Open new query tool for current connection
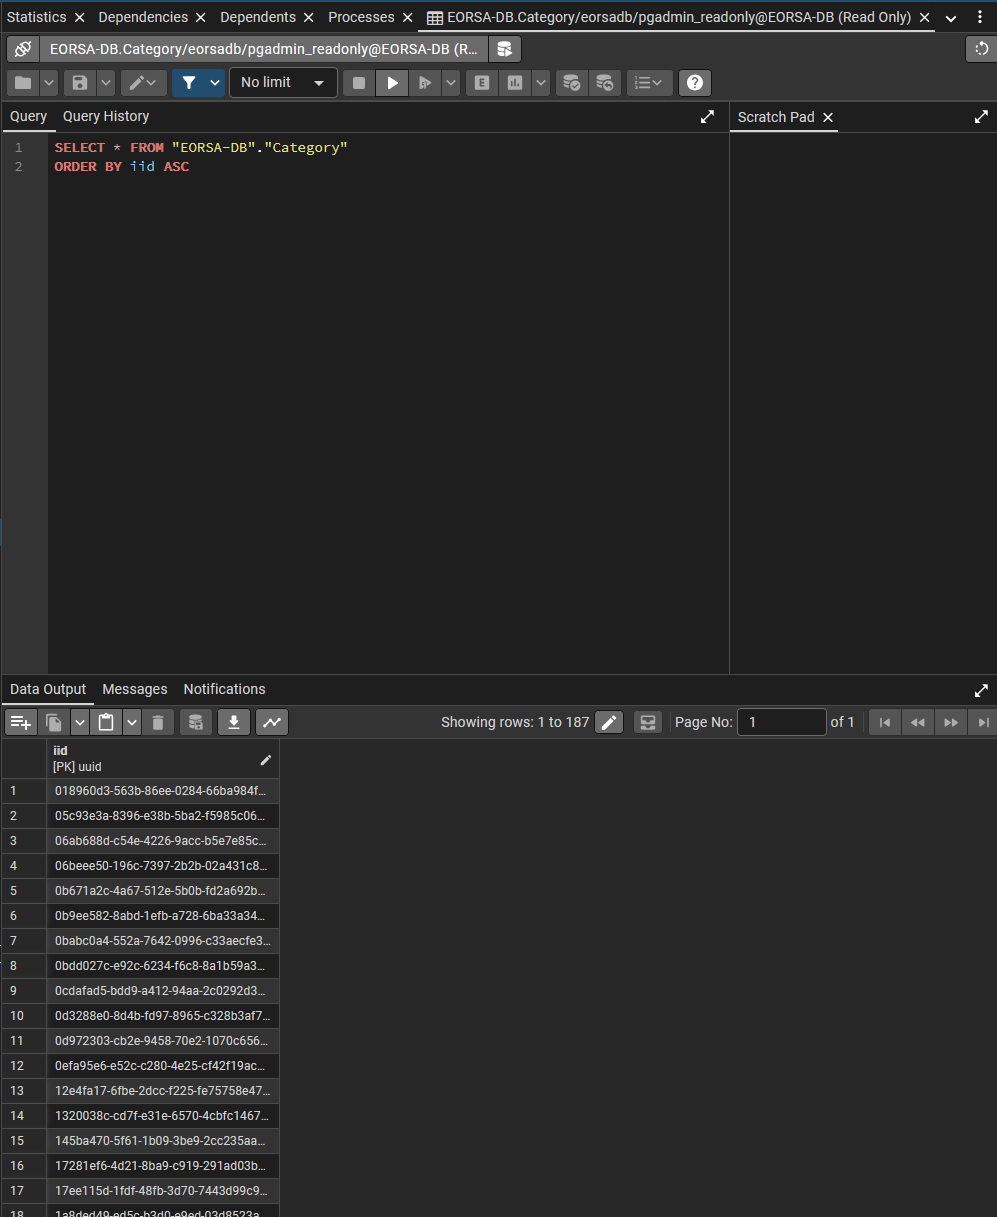Screen dimensions: 997x1217 coord(504,49)
